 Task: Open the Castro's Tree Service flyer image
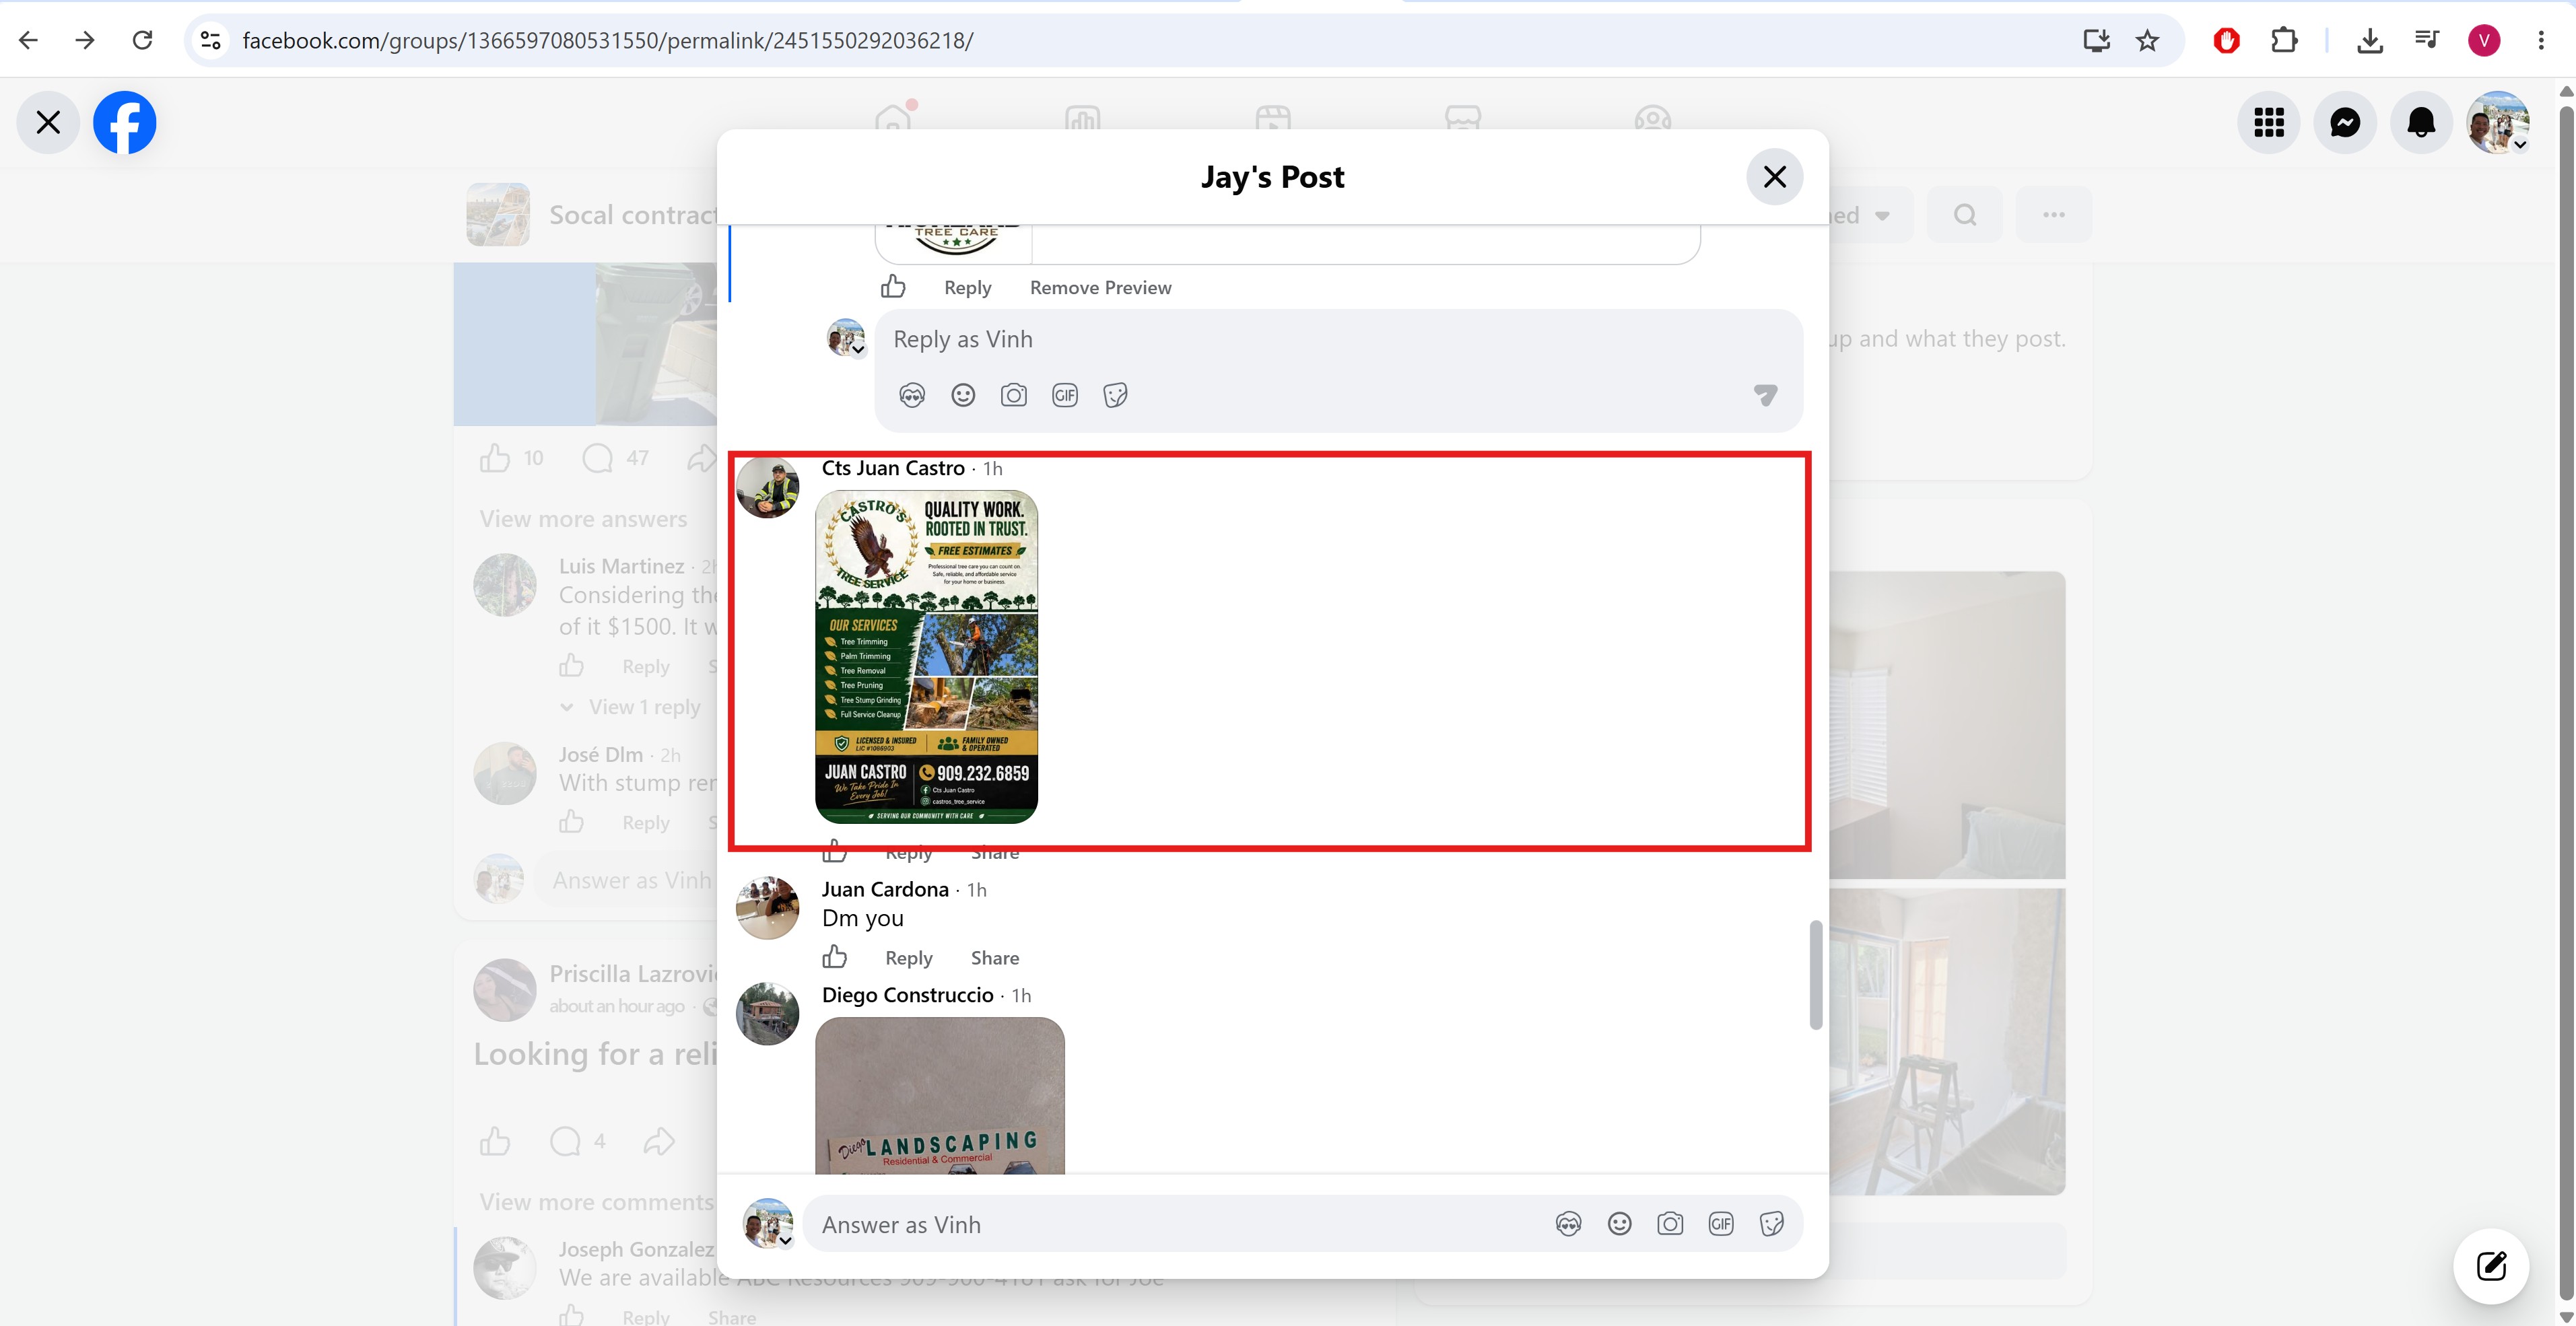(927, 657)
